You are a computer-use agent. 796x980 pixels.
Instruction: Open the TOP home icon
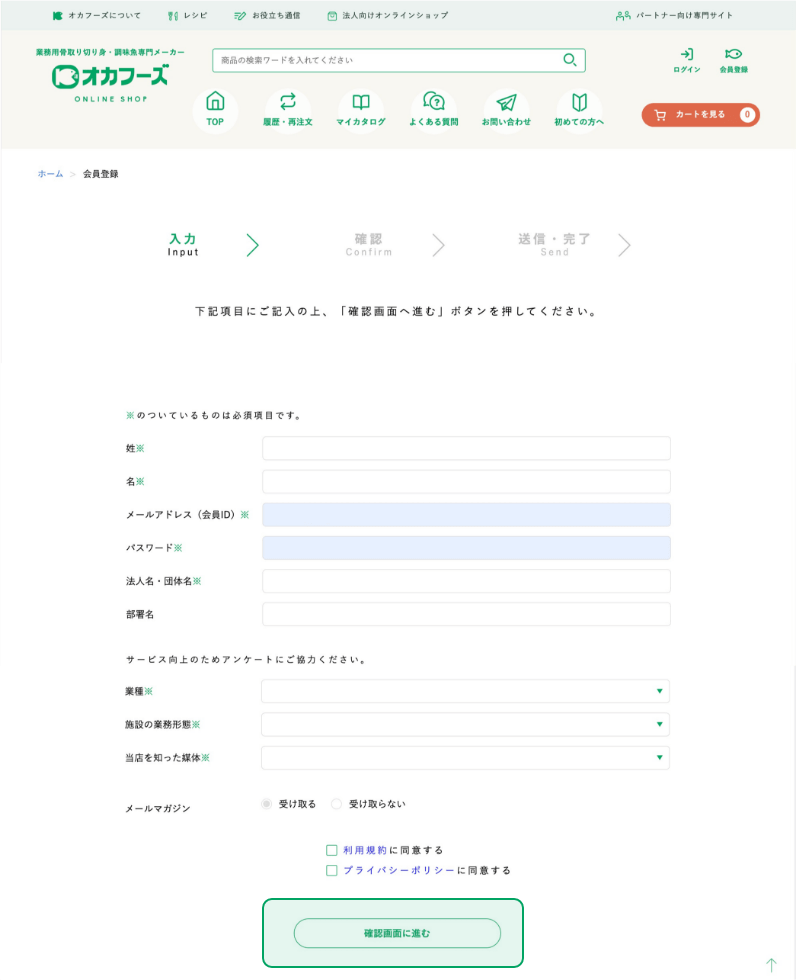click(215, 102)
